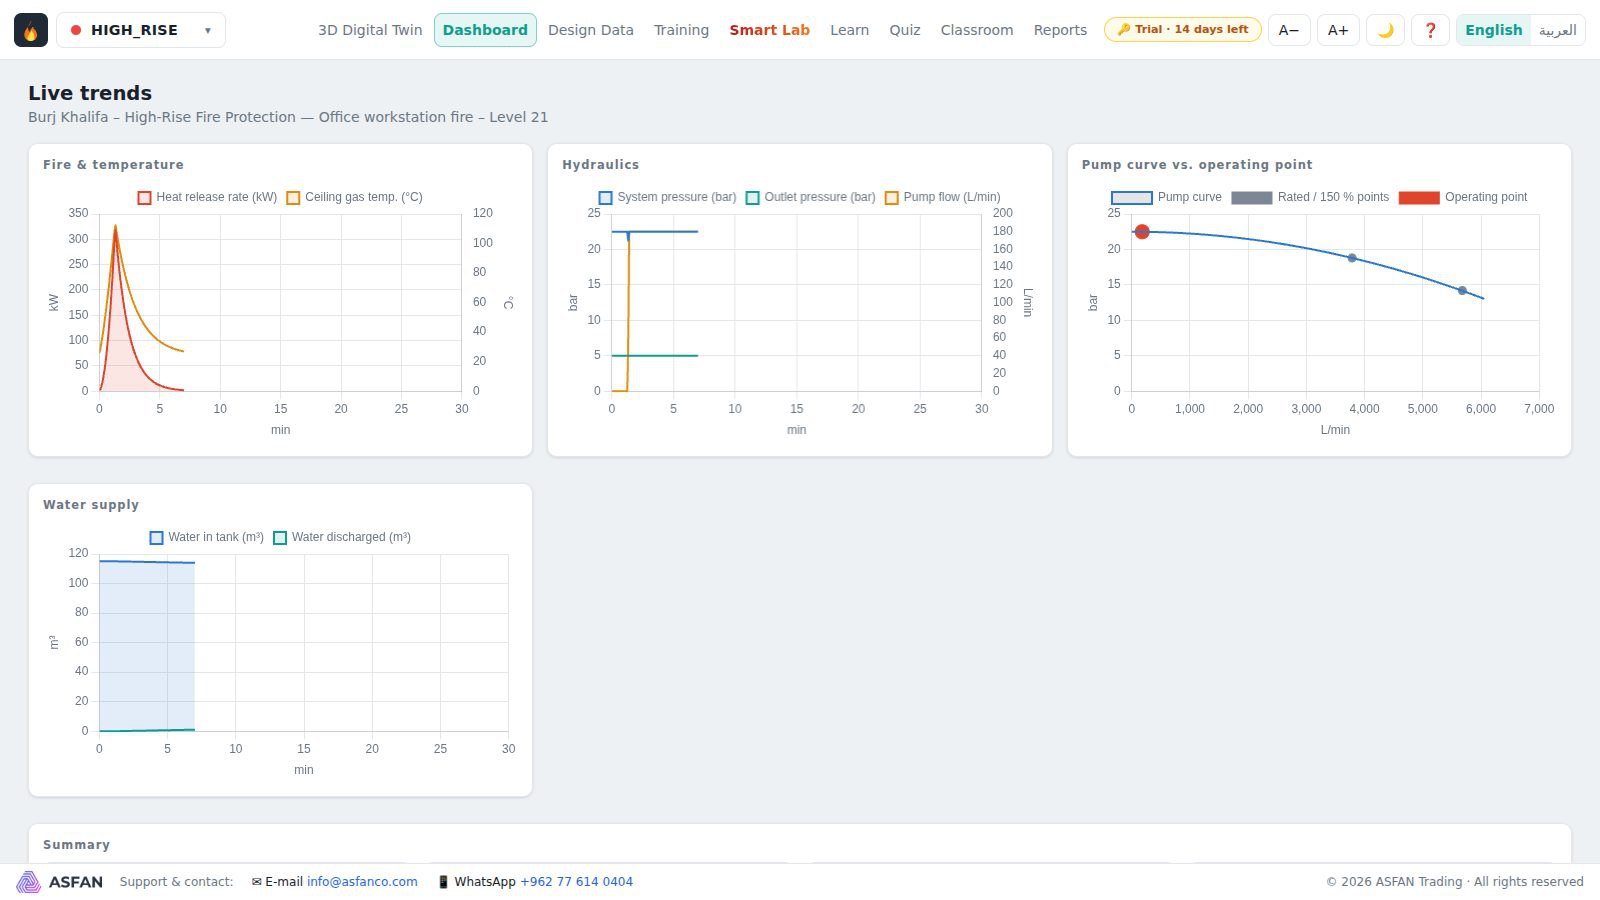This screenshot has height=900, width=1600.
Task: Toggle Operating point legend swatch
Action: tap(1418, 198)
